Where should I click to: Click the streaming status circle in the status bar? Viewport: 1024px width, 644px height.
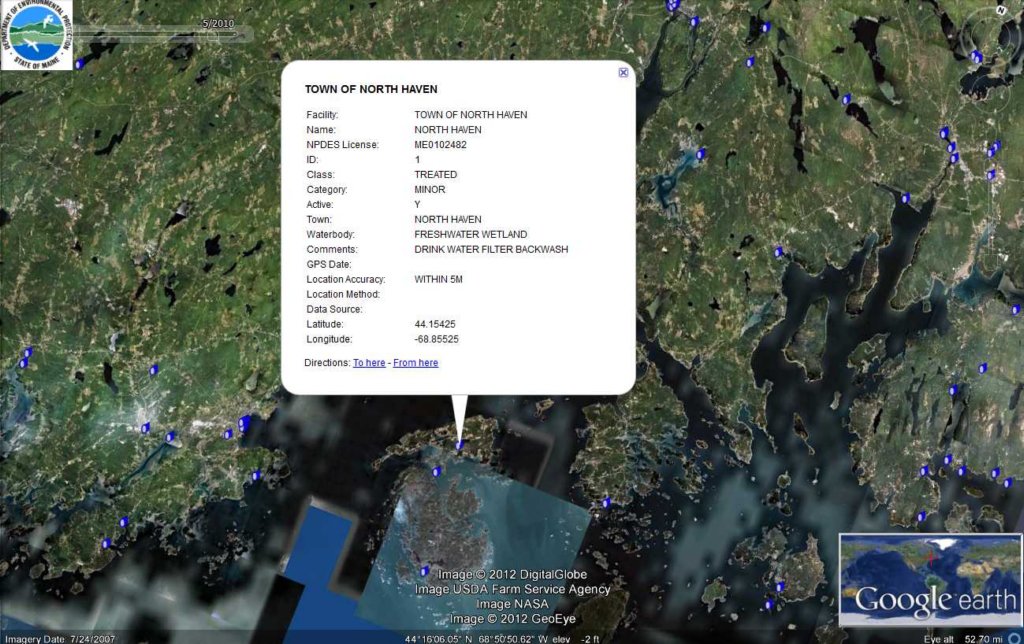(x=1014, y=639)
